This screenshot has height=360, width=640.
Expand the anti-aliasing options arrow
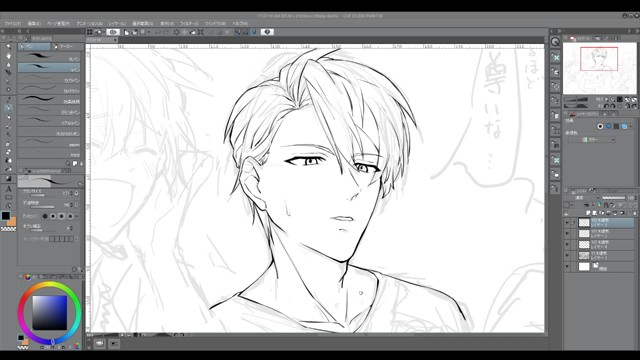click(76, 216)
